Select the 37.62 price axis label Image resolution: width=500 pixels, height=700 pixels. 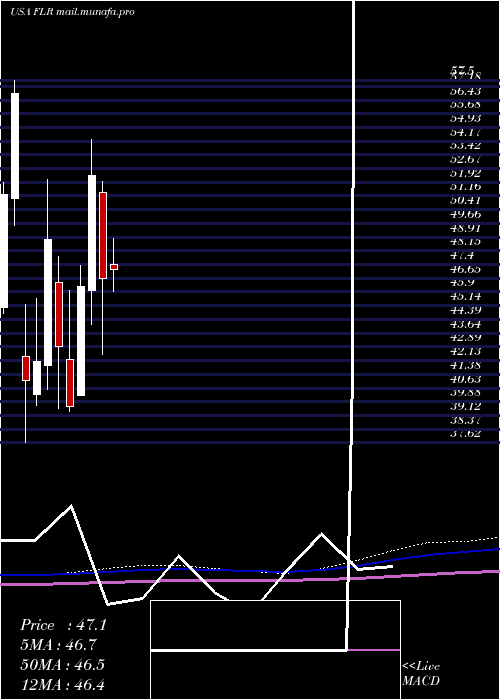pos(465,433)
